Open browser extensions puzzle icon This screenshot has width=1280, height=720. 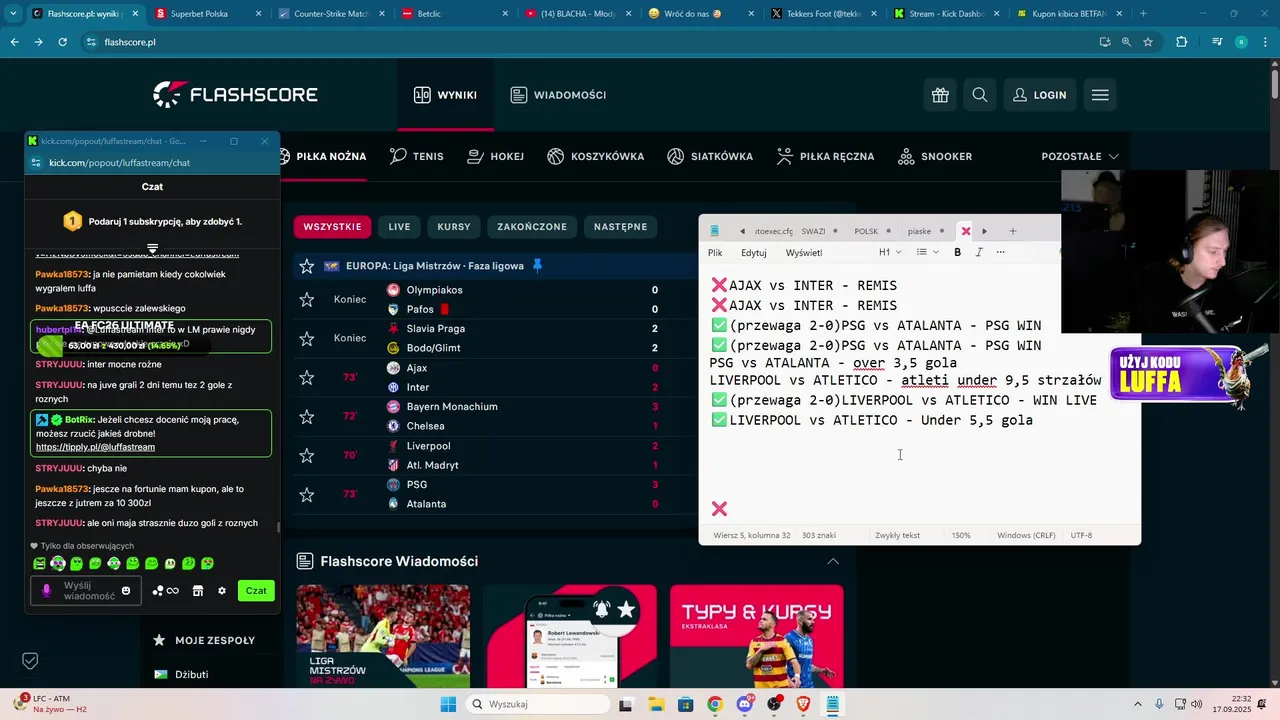[1181, 42]
